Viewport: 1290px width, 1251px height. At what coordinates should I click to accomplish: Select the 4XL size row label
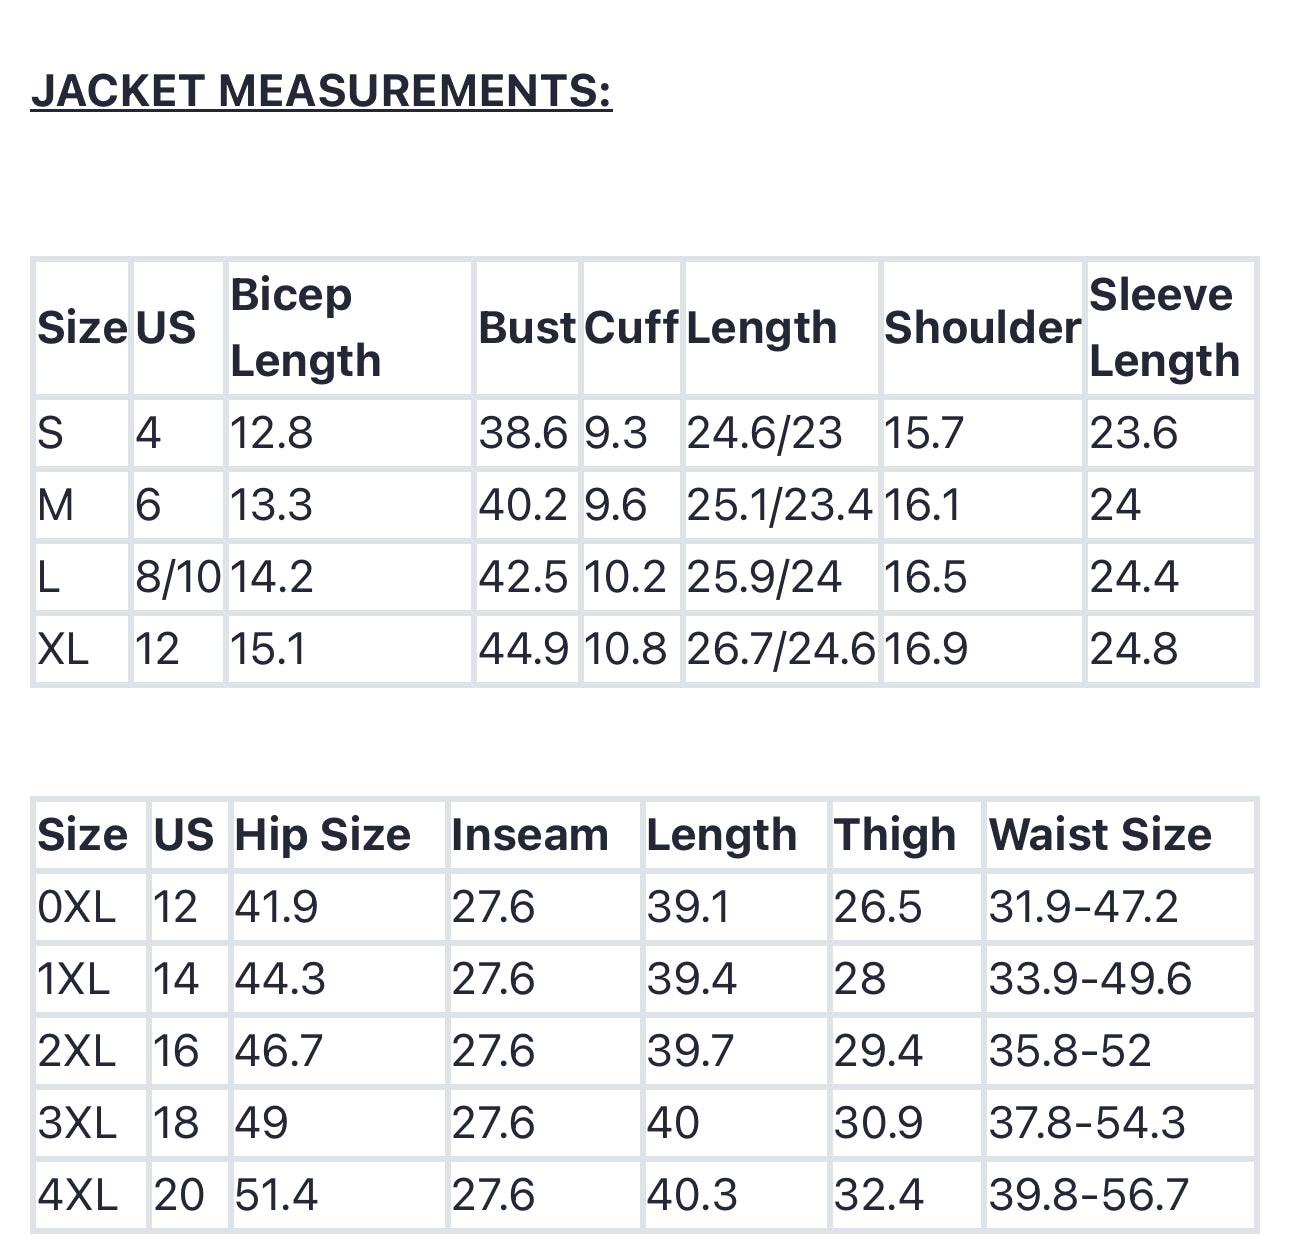pyautogui.click(x=78, y=1195)
